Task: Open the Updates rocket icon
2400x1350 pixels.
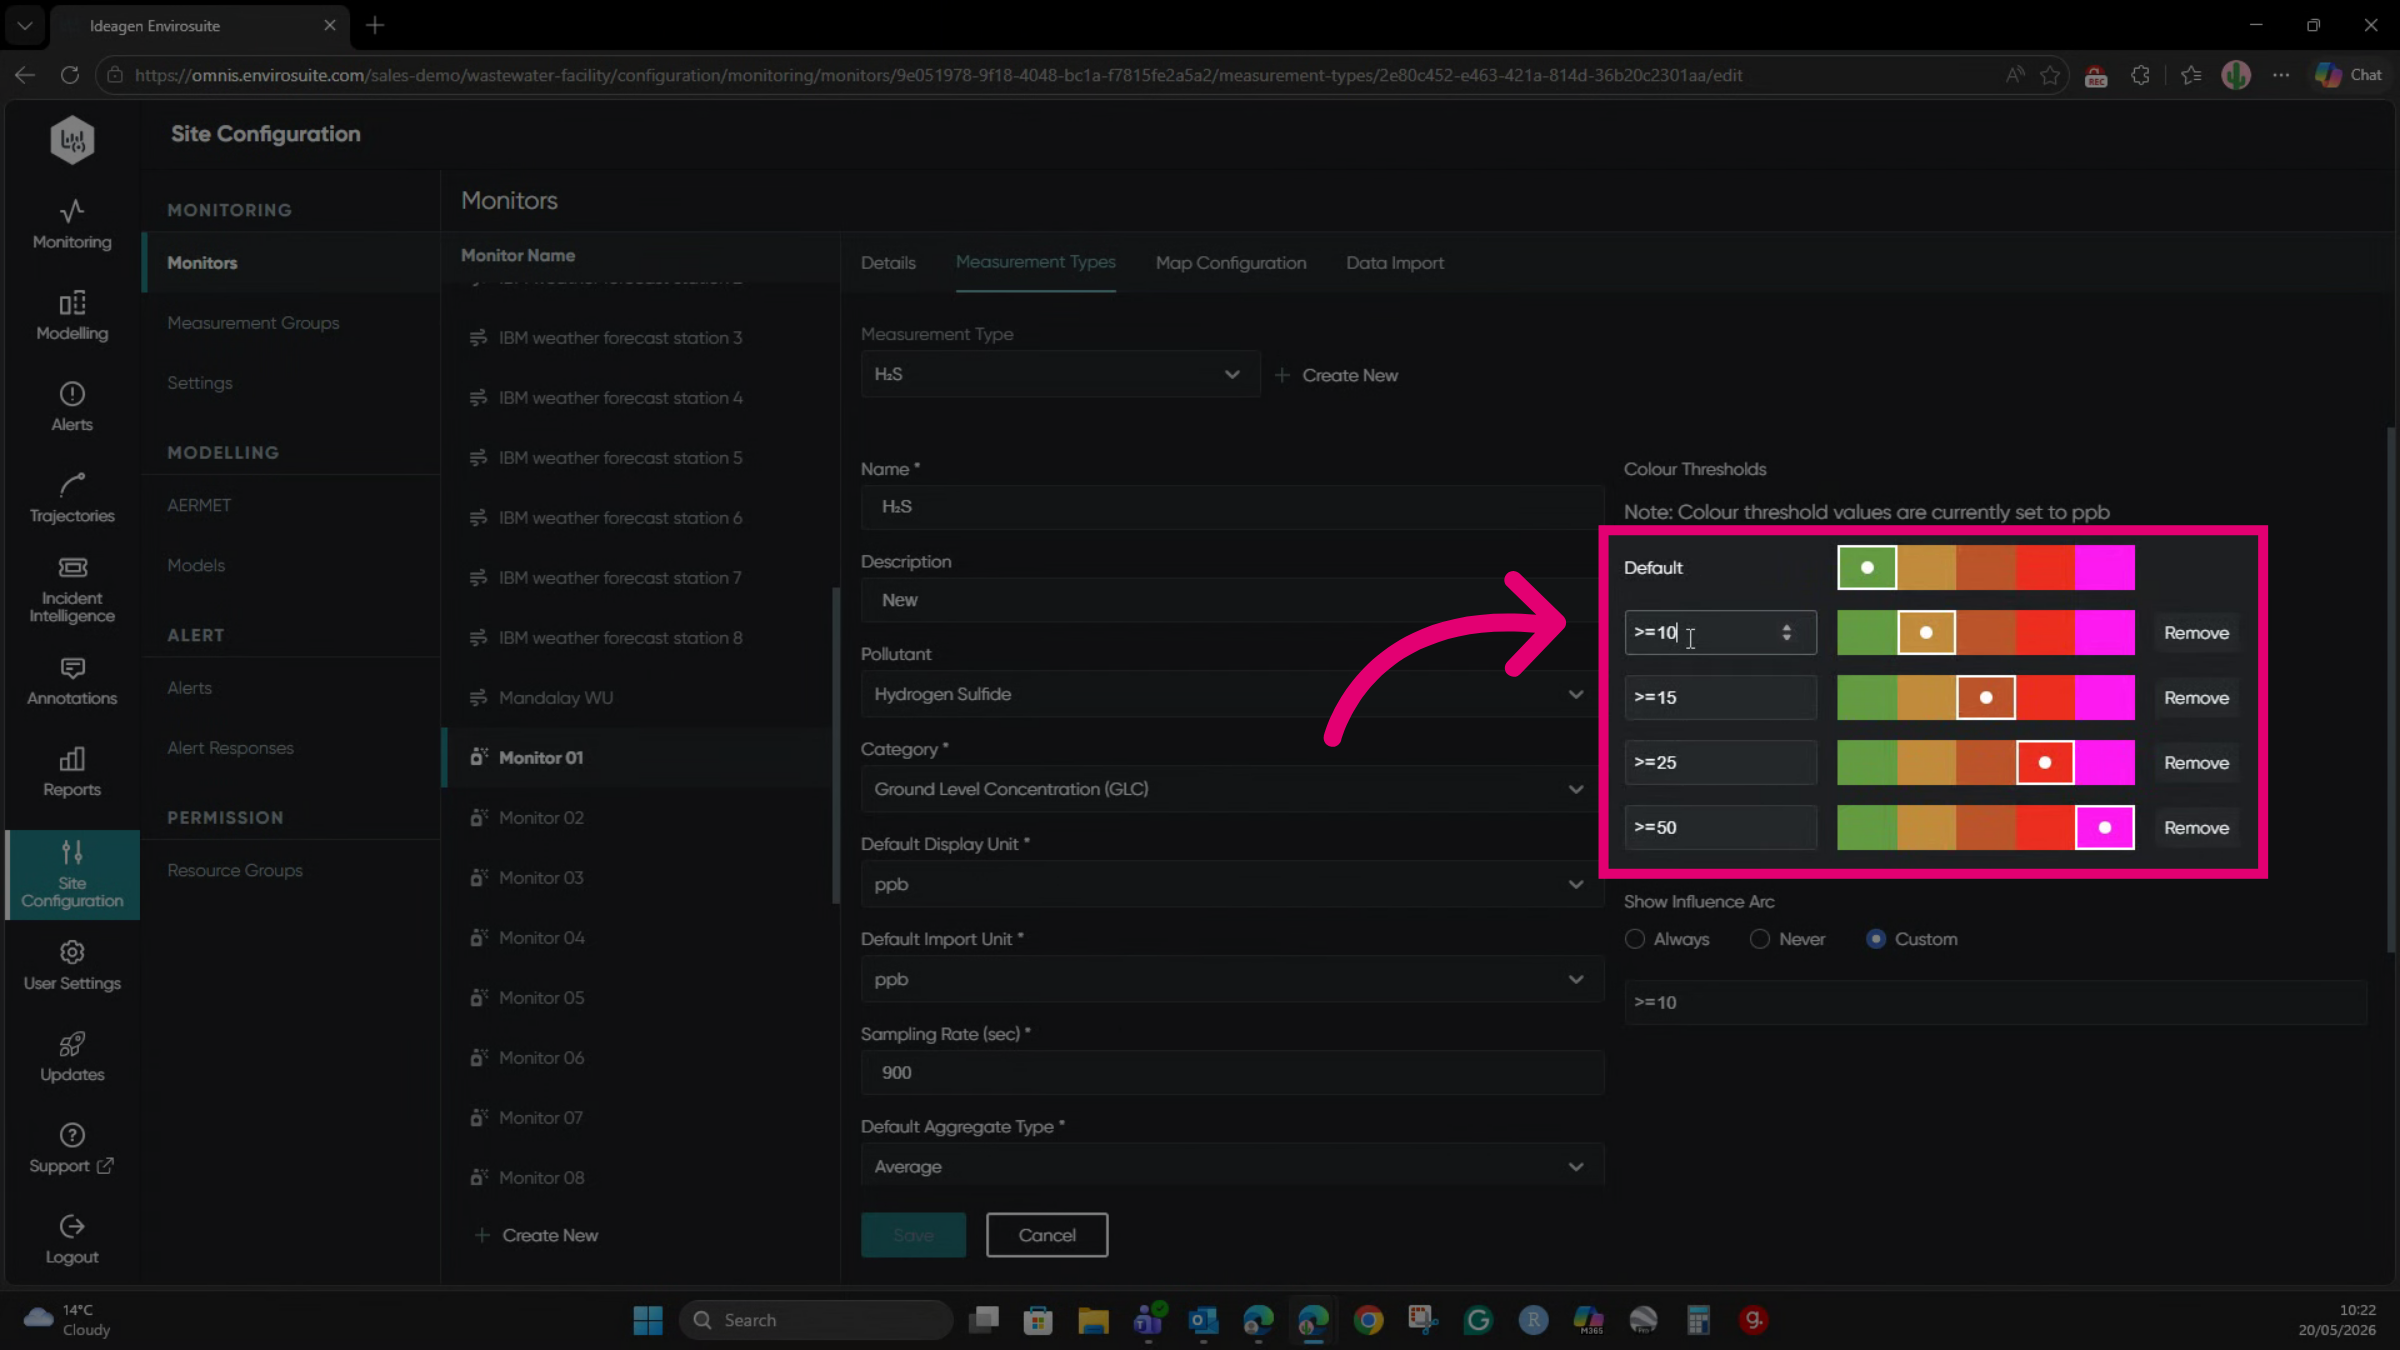Action: [x=72, y=1056]
